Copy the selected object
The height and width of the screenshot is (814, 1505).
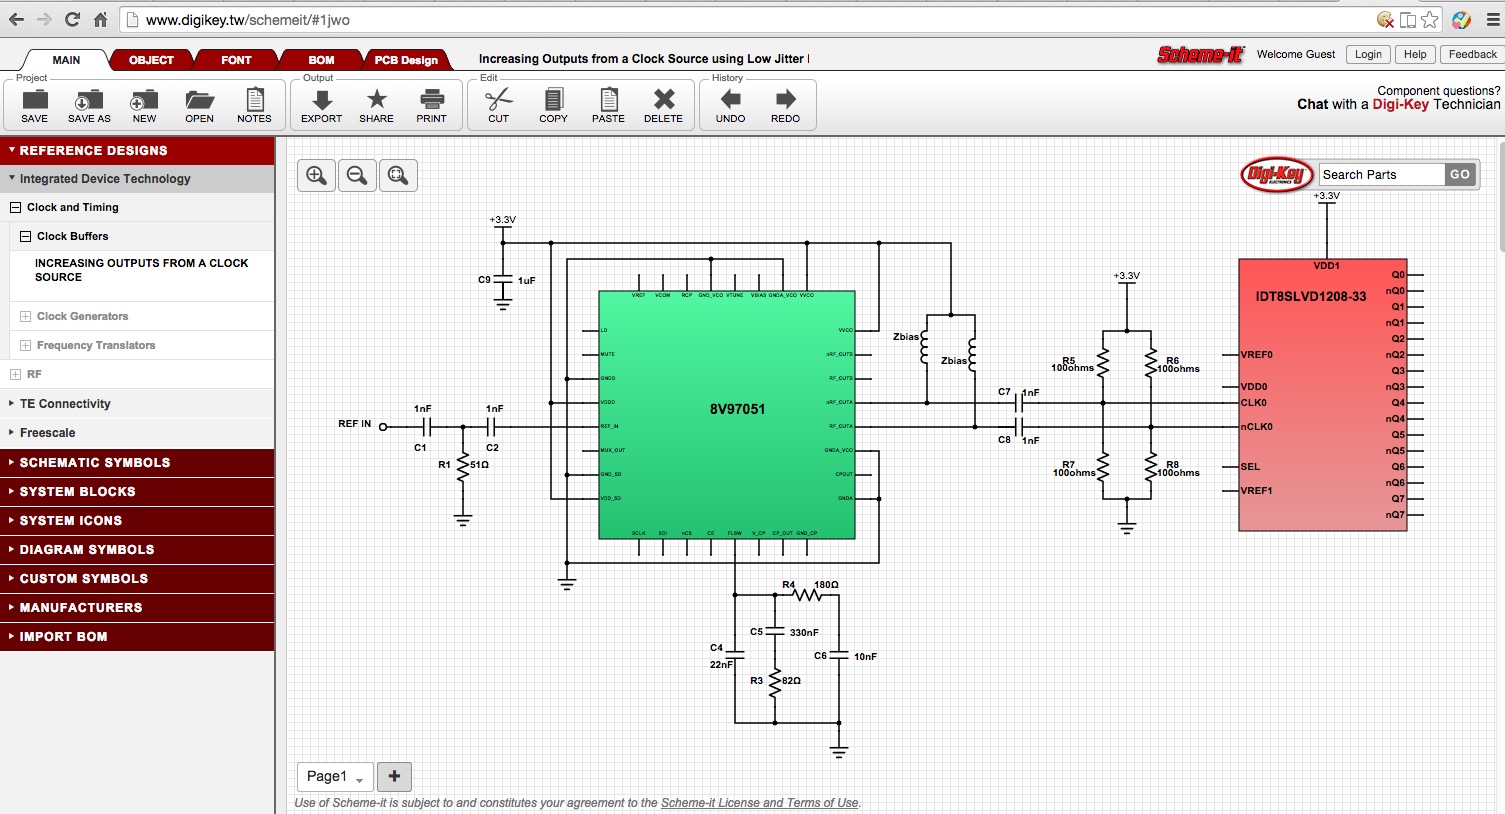pos(553,105)
